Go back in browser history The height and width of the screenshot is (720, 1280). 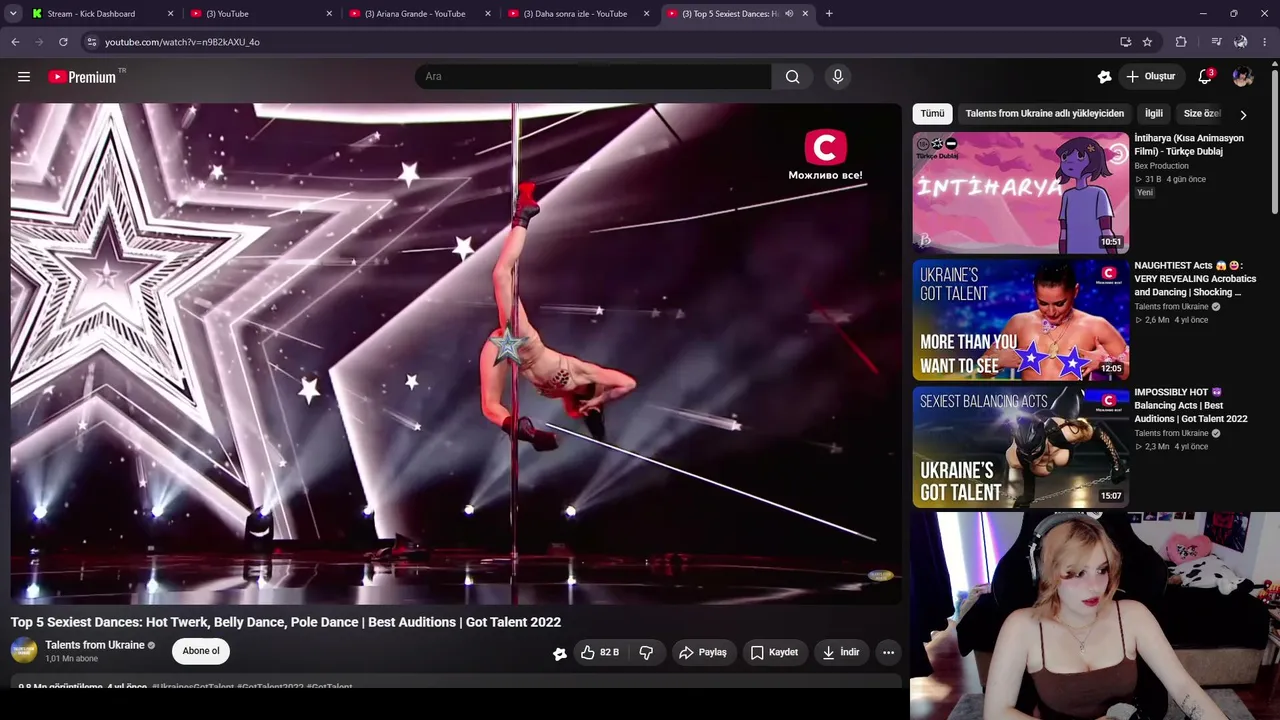pyautogui.click(x=15, y=42)
